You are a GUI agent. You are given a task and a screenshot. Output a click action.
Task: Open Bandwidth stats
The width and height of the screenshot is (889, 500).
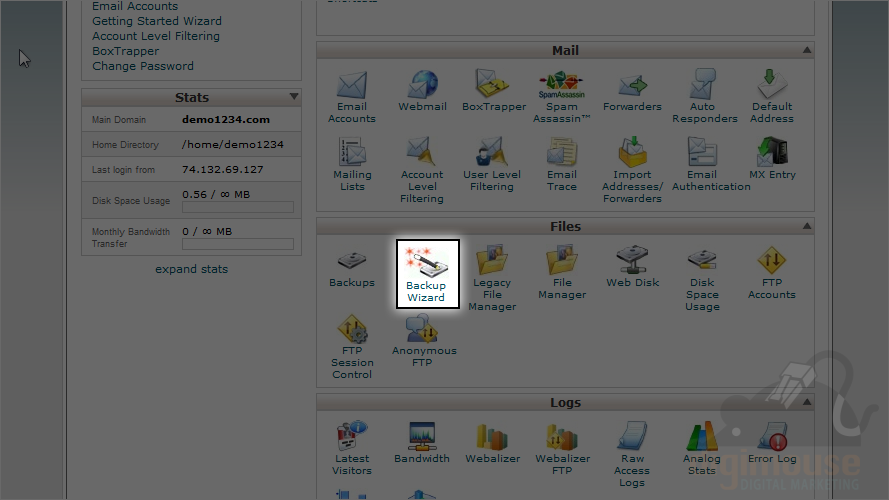click(x=422, y=443)
